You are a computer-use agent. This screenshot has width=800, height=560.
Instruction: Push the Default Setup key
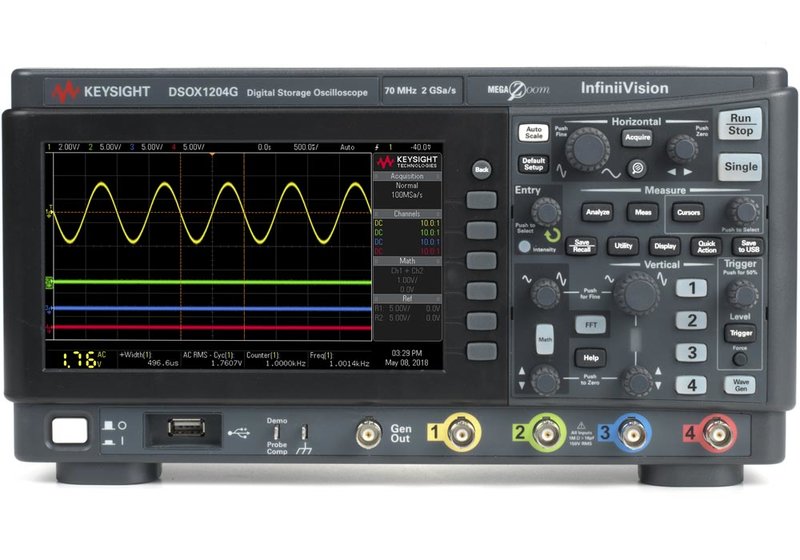[534, 164]
